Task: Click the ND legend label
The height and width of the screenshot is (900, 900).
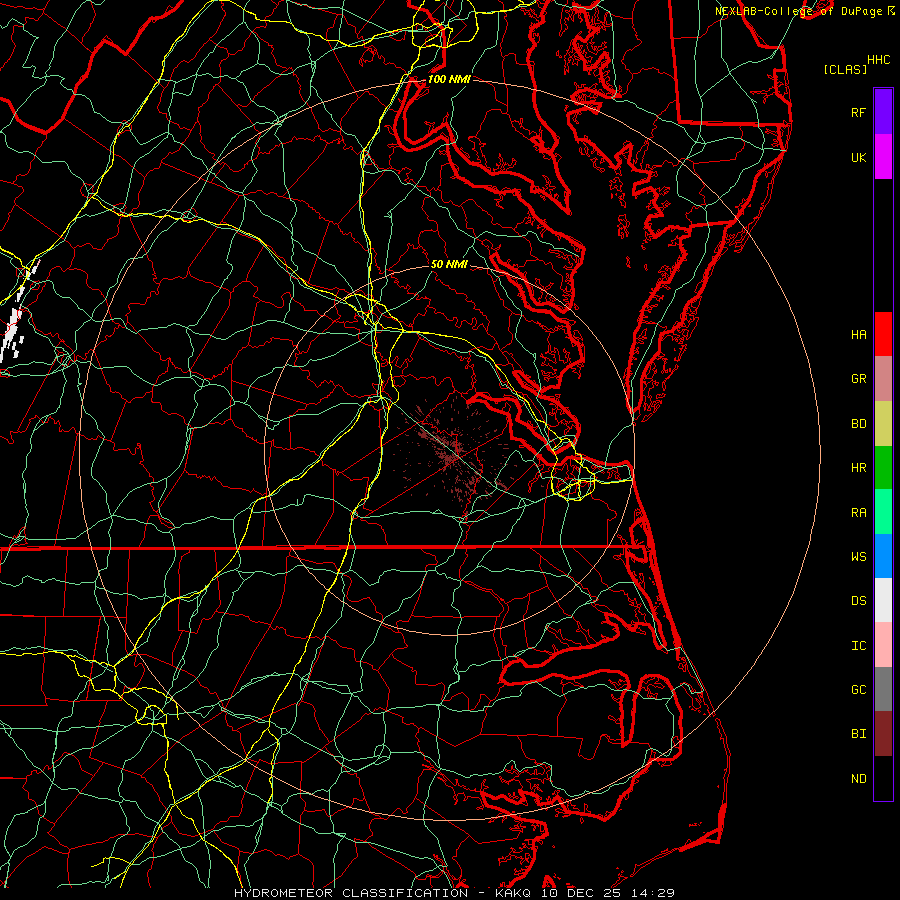Action: 858,779
